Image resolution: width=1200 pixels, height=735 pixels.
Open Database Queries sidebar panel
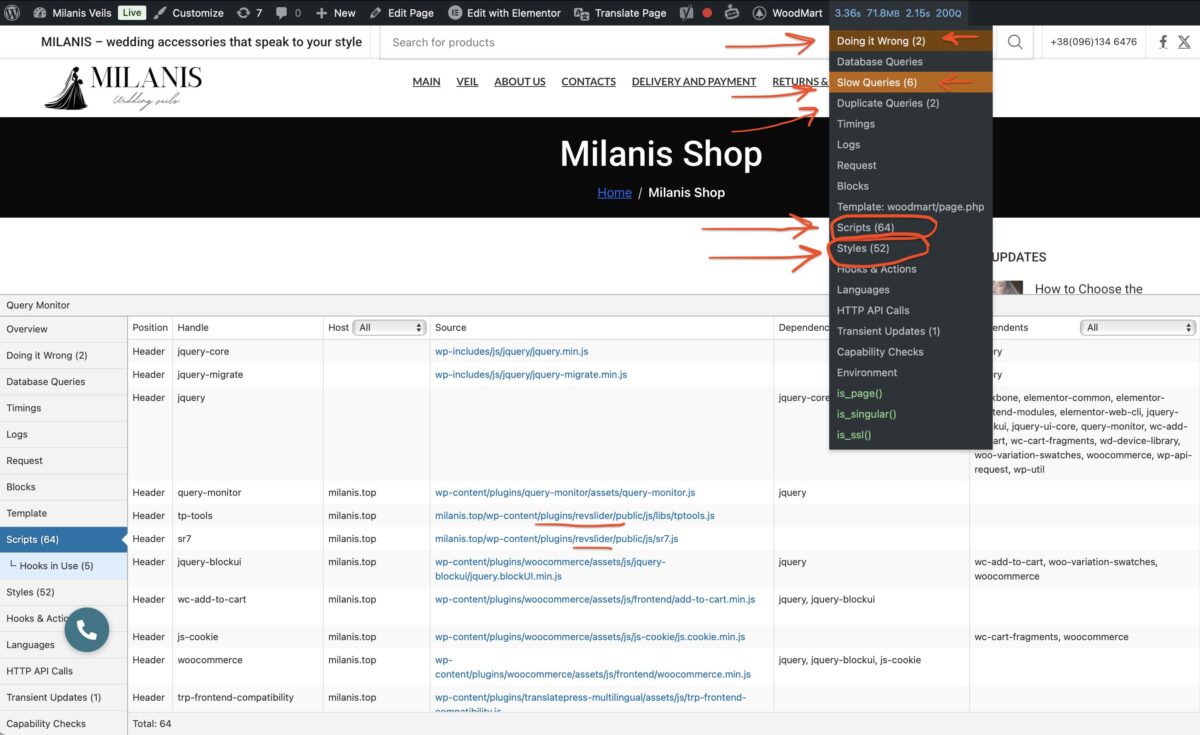click(x=64, y=381)
